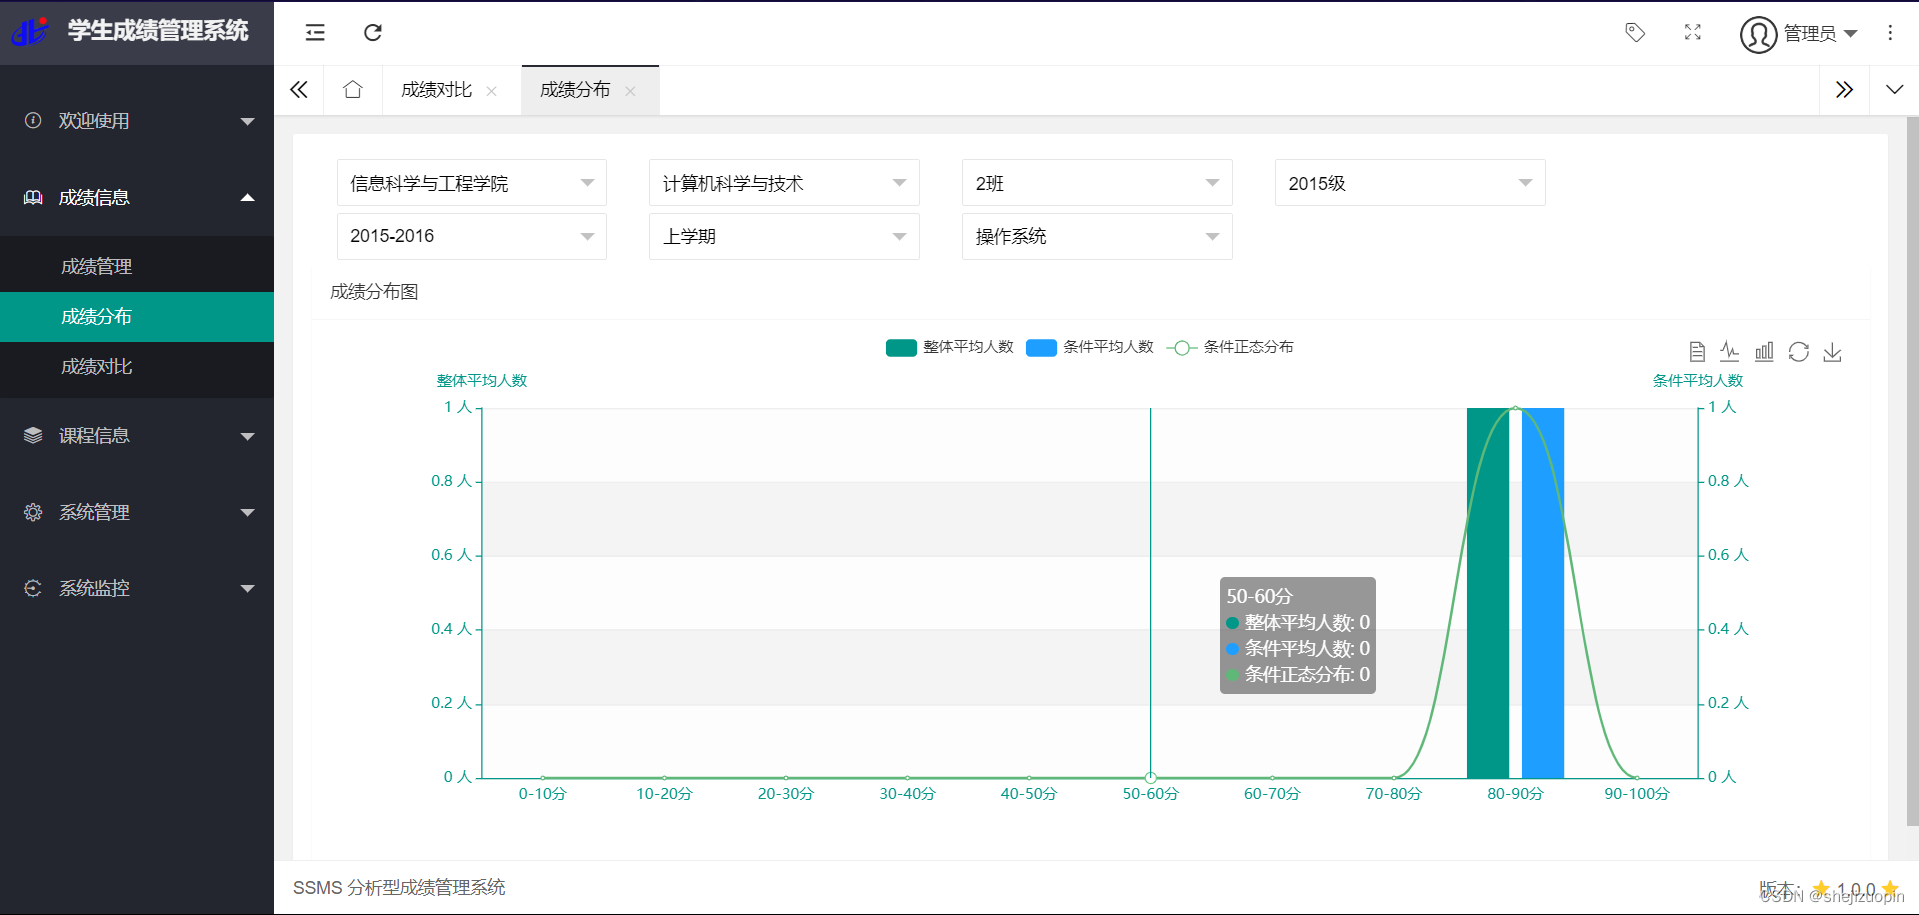1919x915 pixels.
Task: Click the 学生成绩管理系统 title
Action: click(158, 31)
